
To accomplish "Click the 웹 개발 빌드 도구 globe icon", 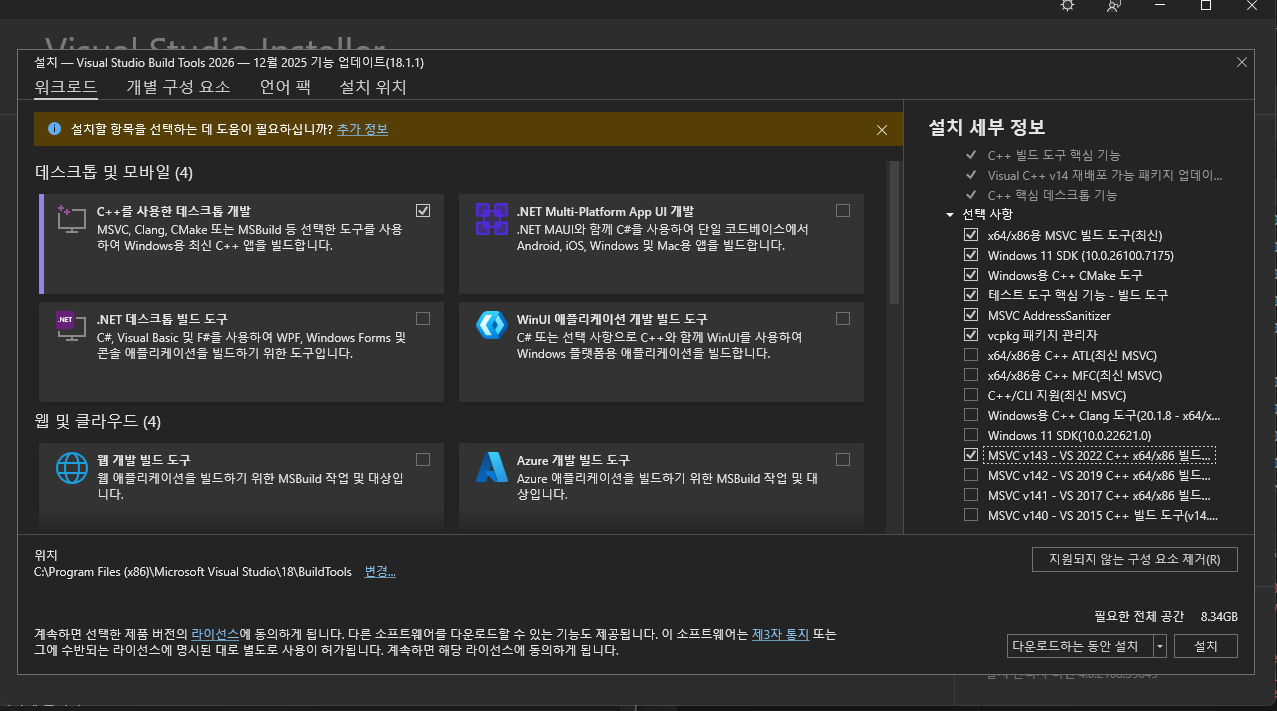I will point(71,467).
